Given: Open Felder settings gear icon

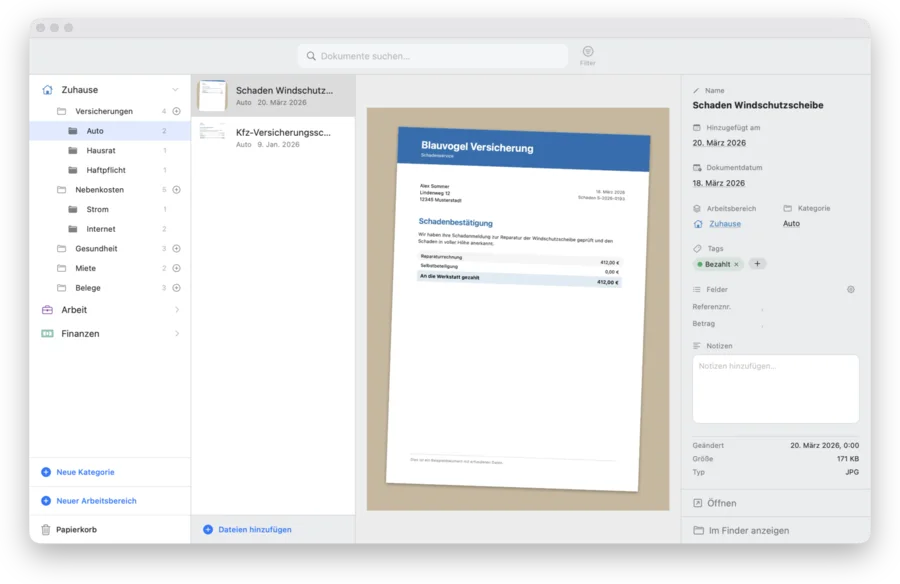Looking at the screenshot, I should point(851,289).
